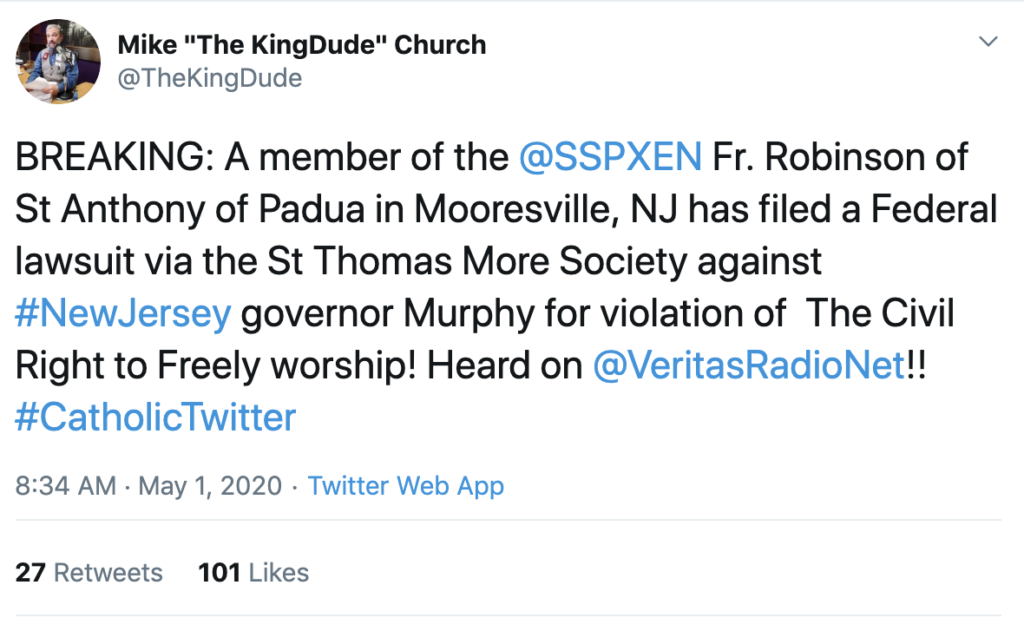The width and height of the screenshot is (1024, 618).
Task: Browse the #CatholicTwitter hashtag
Action: [x=156, y=417]
